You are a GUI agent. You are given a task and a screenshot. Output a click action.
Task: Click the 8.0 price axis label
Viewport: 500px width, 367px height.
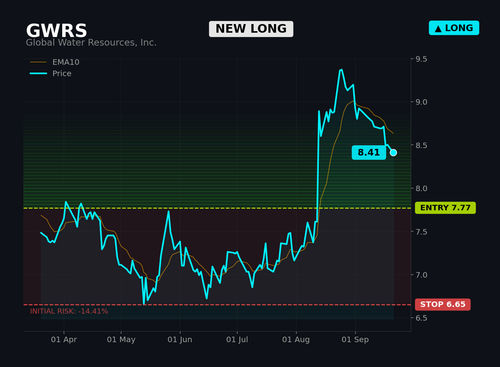pos(421,189)
